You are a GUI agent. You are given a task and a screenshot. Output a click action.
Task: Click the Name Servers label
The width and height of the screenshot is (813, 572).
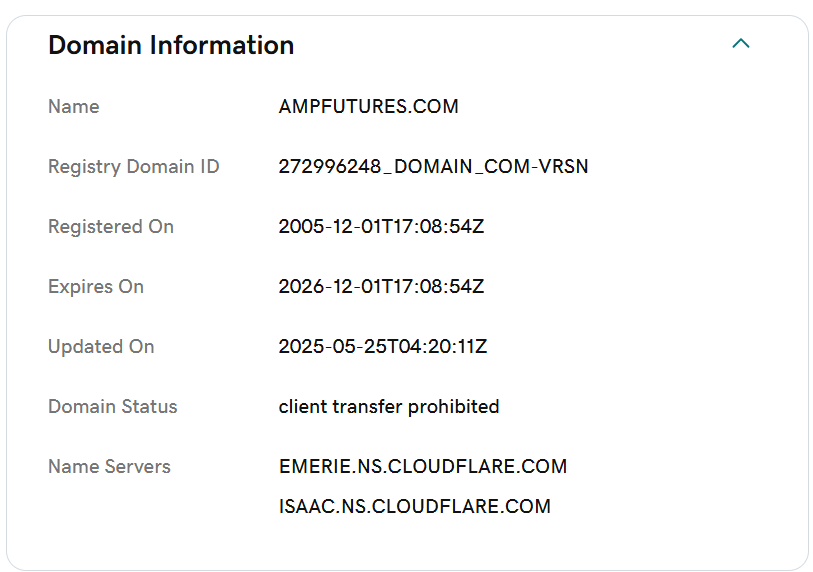tap(109, 466)
